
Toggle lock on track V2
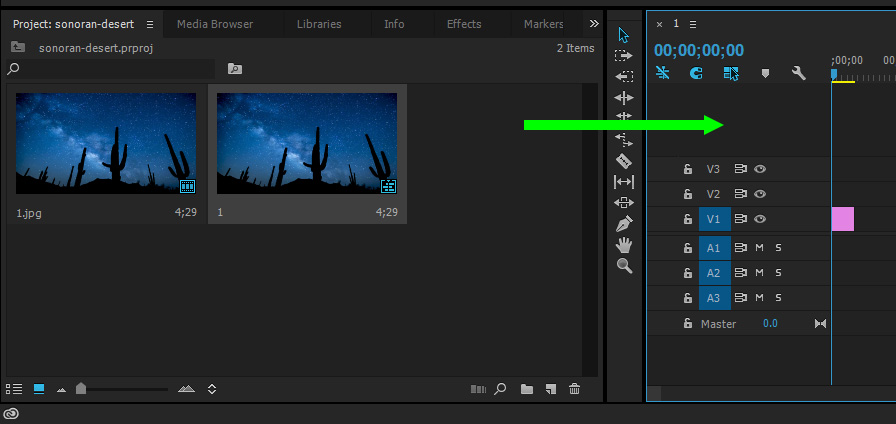pyautogui.click(x=688, y=194)
